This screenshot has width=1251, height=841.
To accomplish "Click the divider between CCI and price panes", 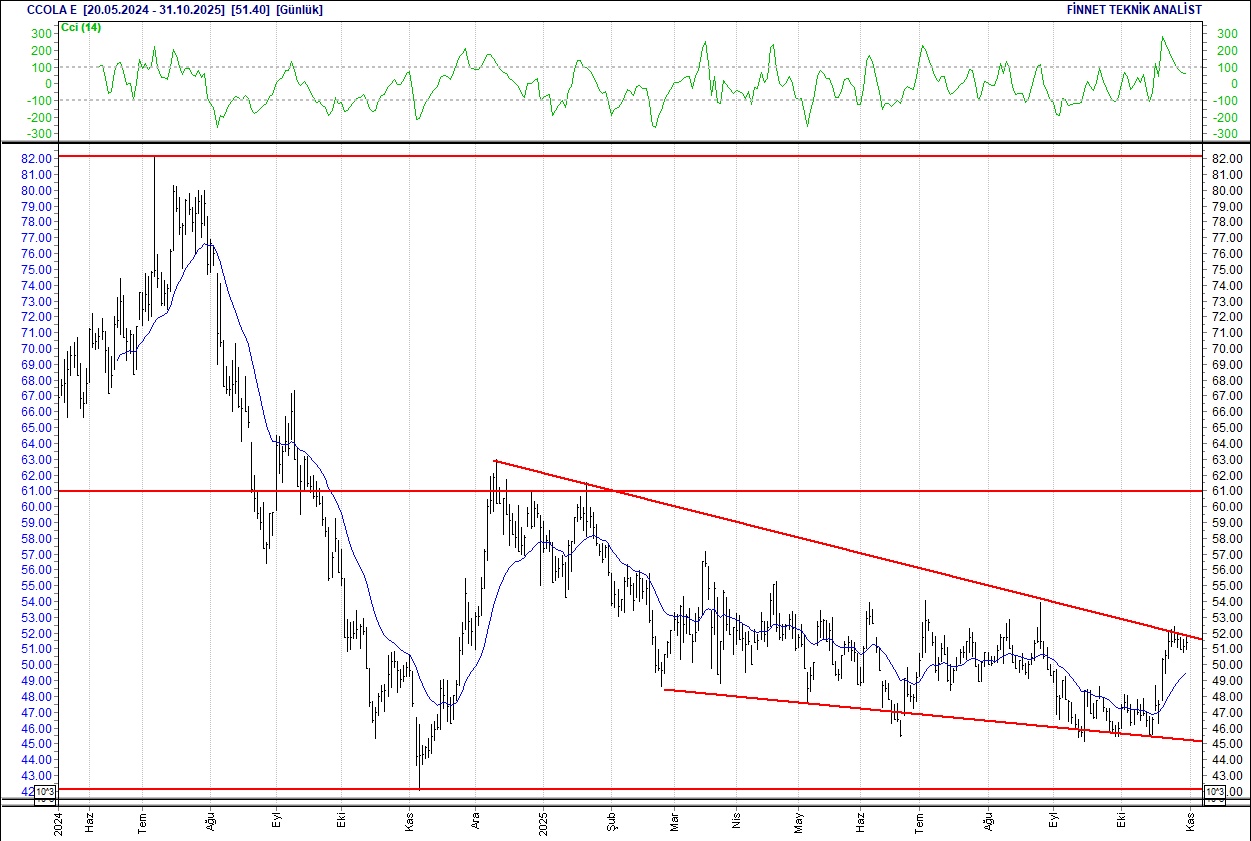I will click(625, 144).
